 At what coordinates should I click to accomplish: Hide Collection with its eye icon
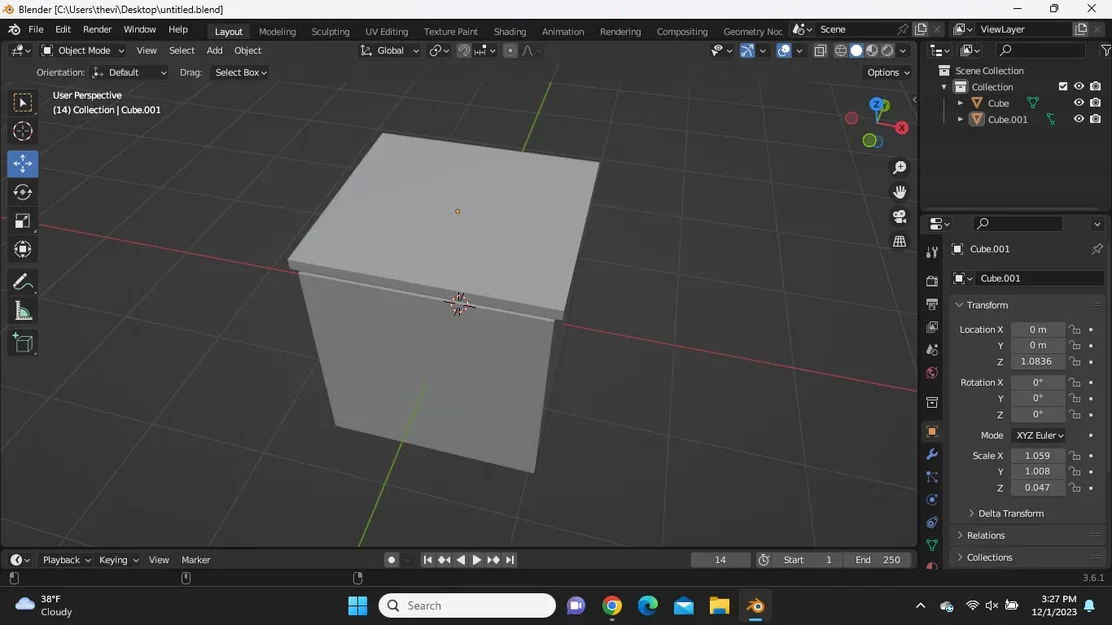[1079, 87]
